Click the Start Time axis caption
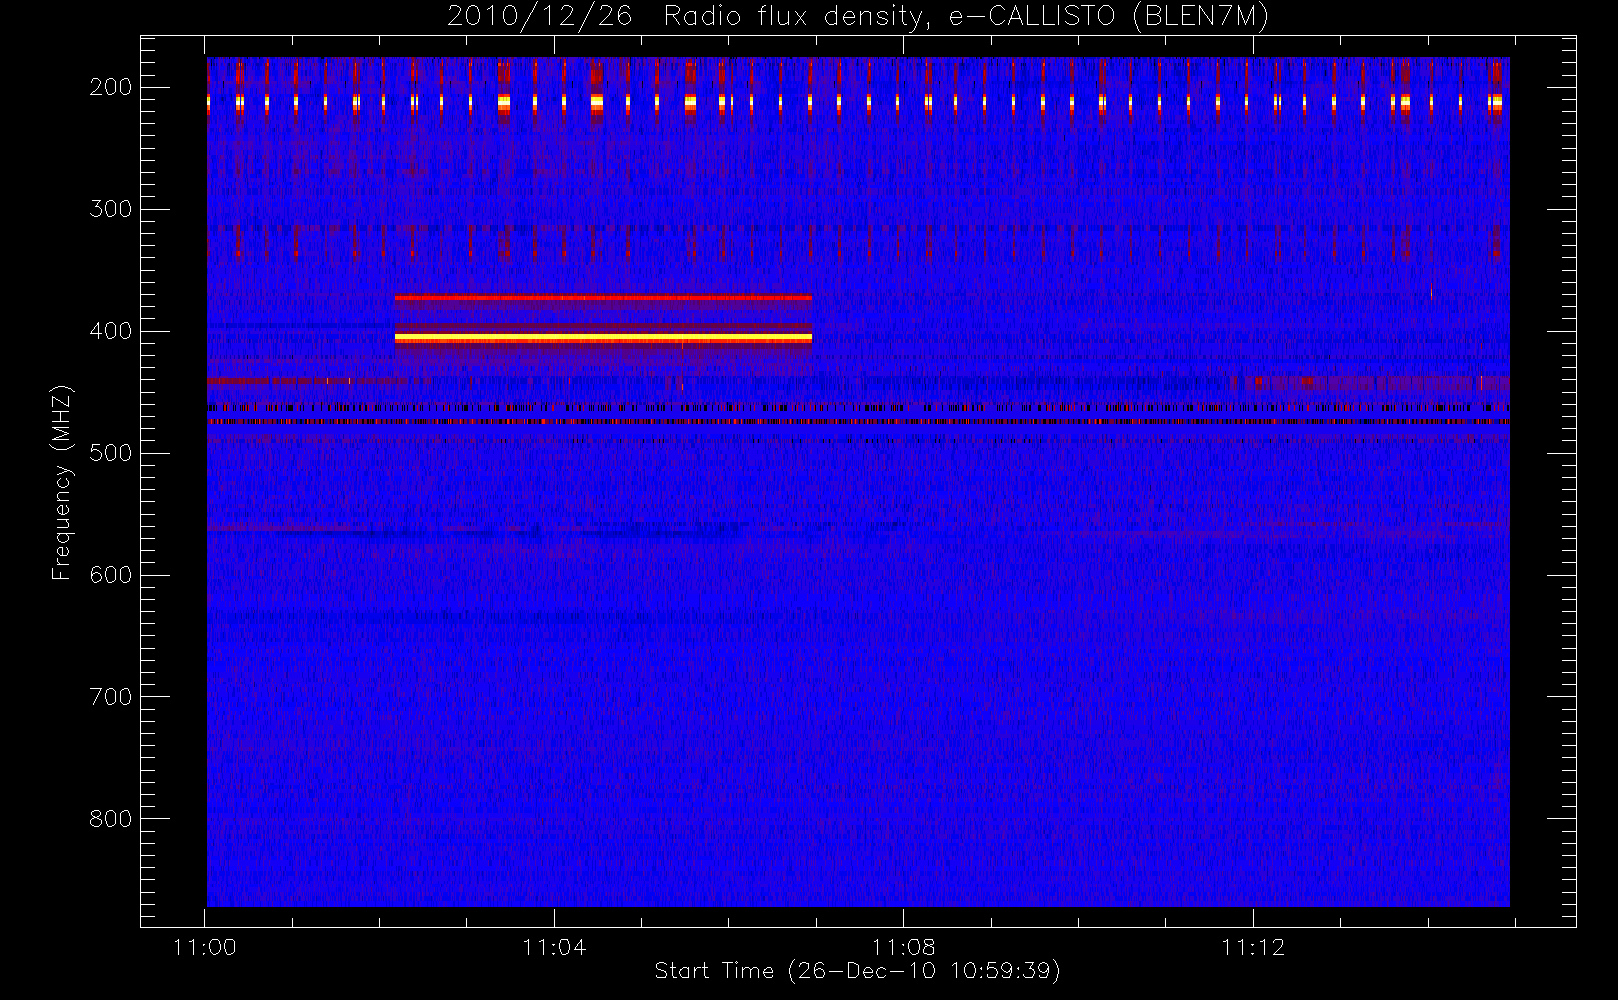1618x1000 pixels. point(858,971)
